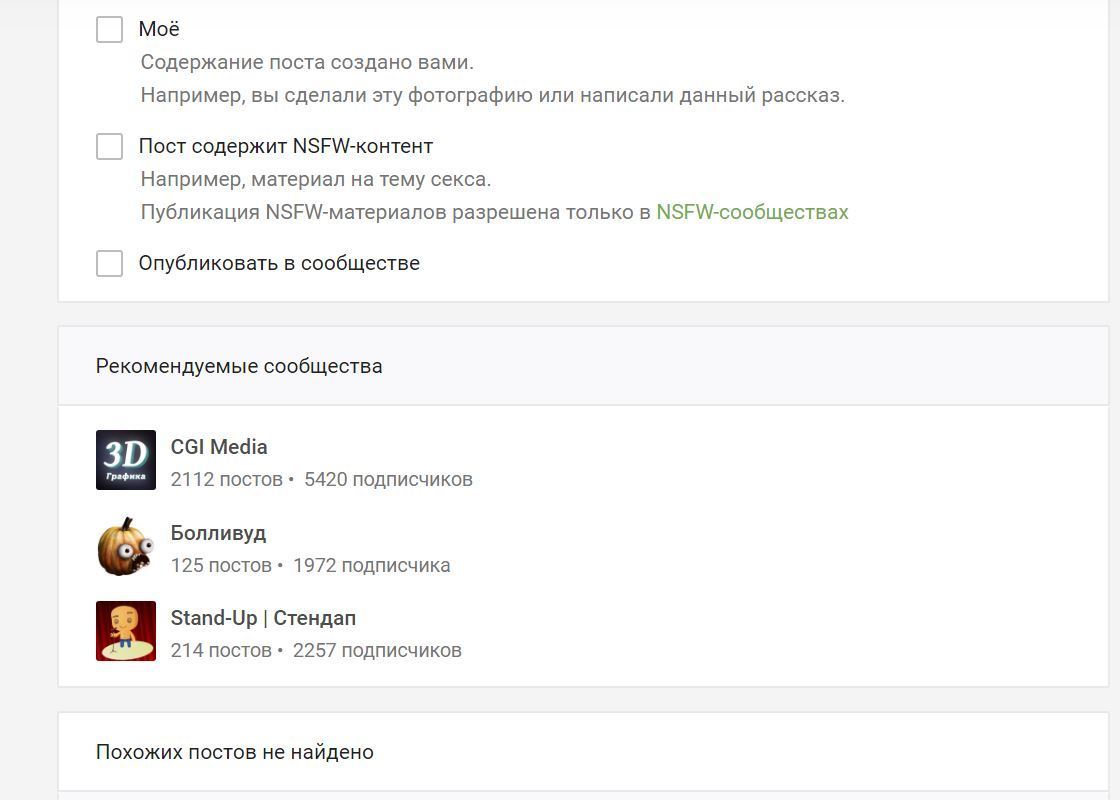Click CGI Media's 5420 подписчиков count
The image size is (1120, 800).
(388, 479)
